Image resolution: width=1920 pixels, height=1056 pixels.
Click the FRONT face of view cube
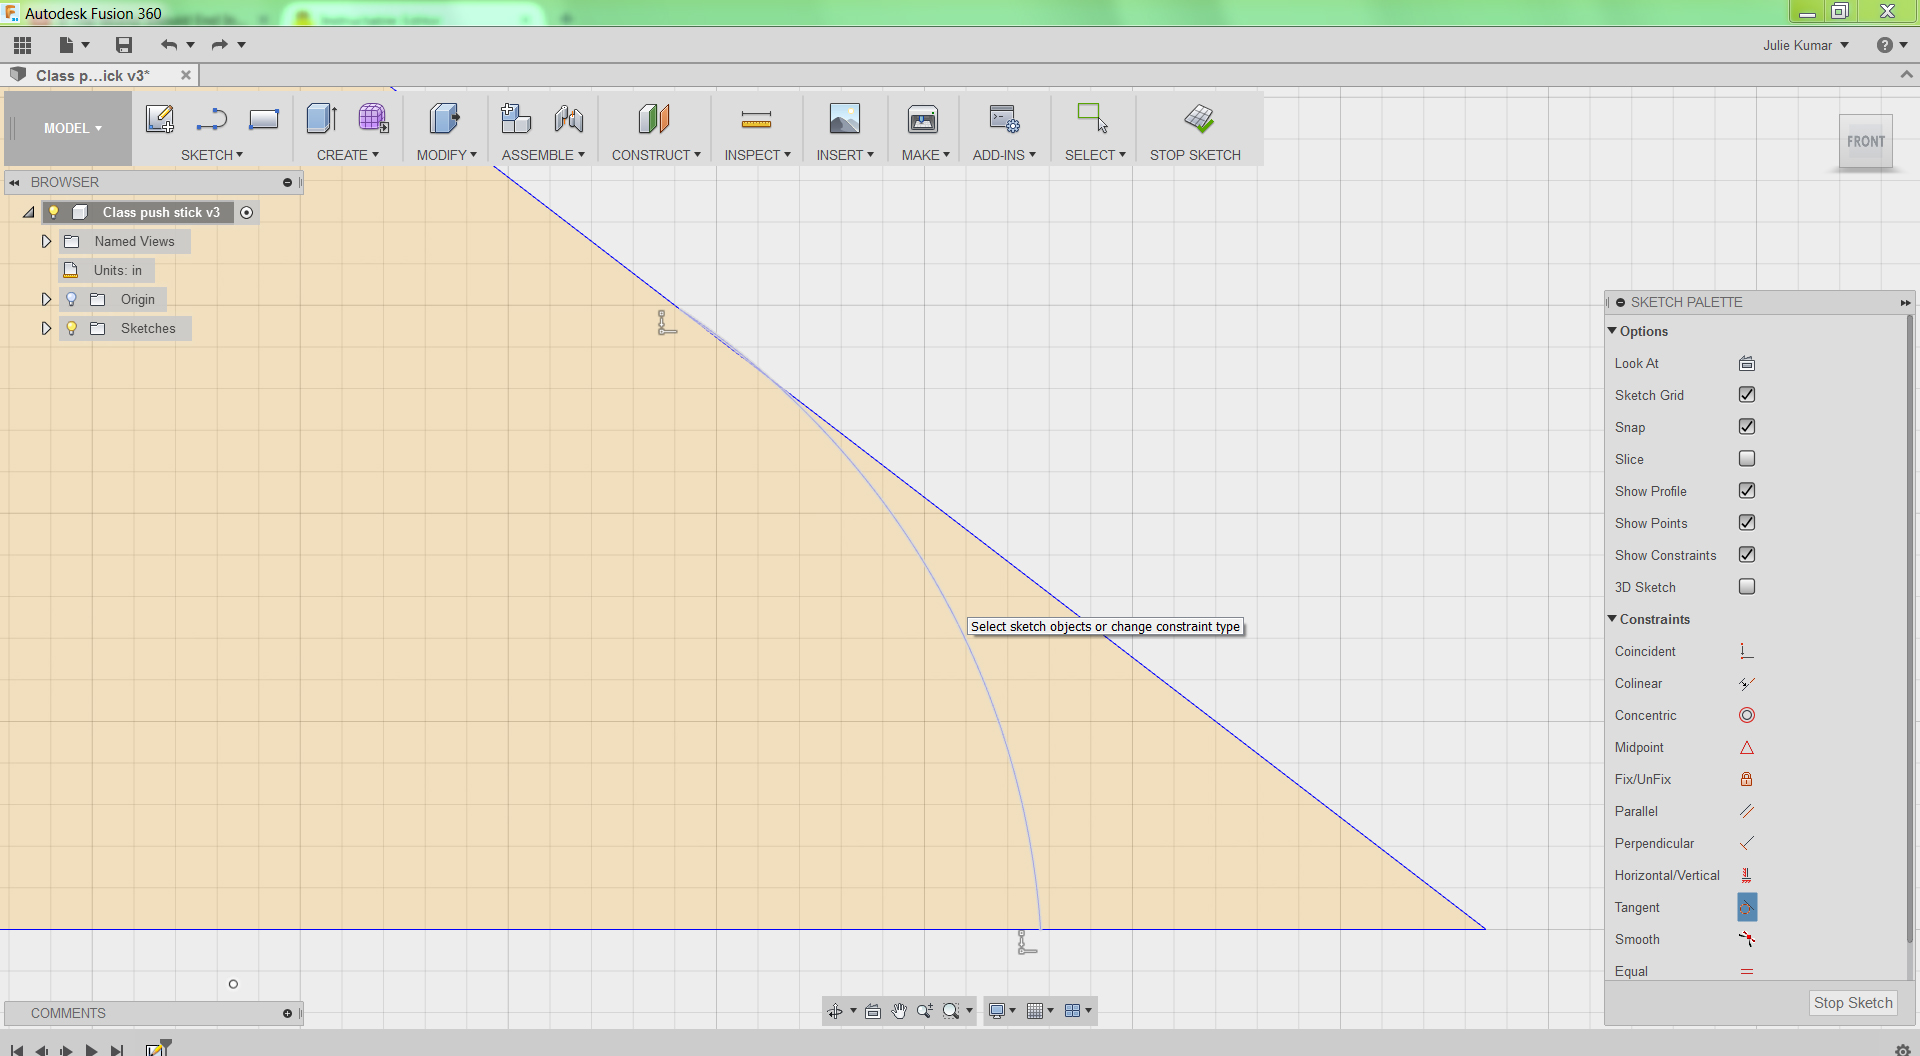click(1866, 142)
